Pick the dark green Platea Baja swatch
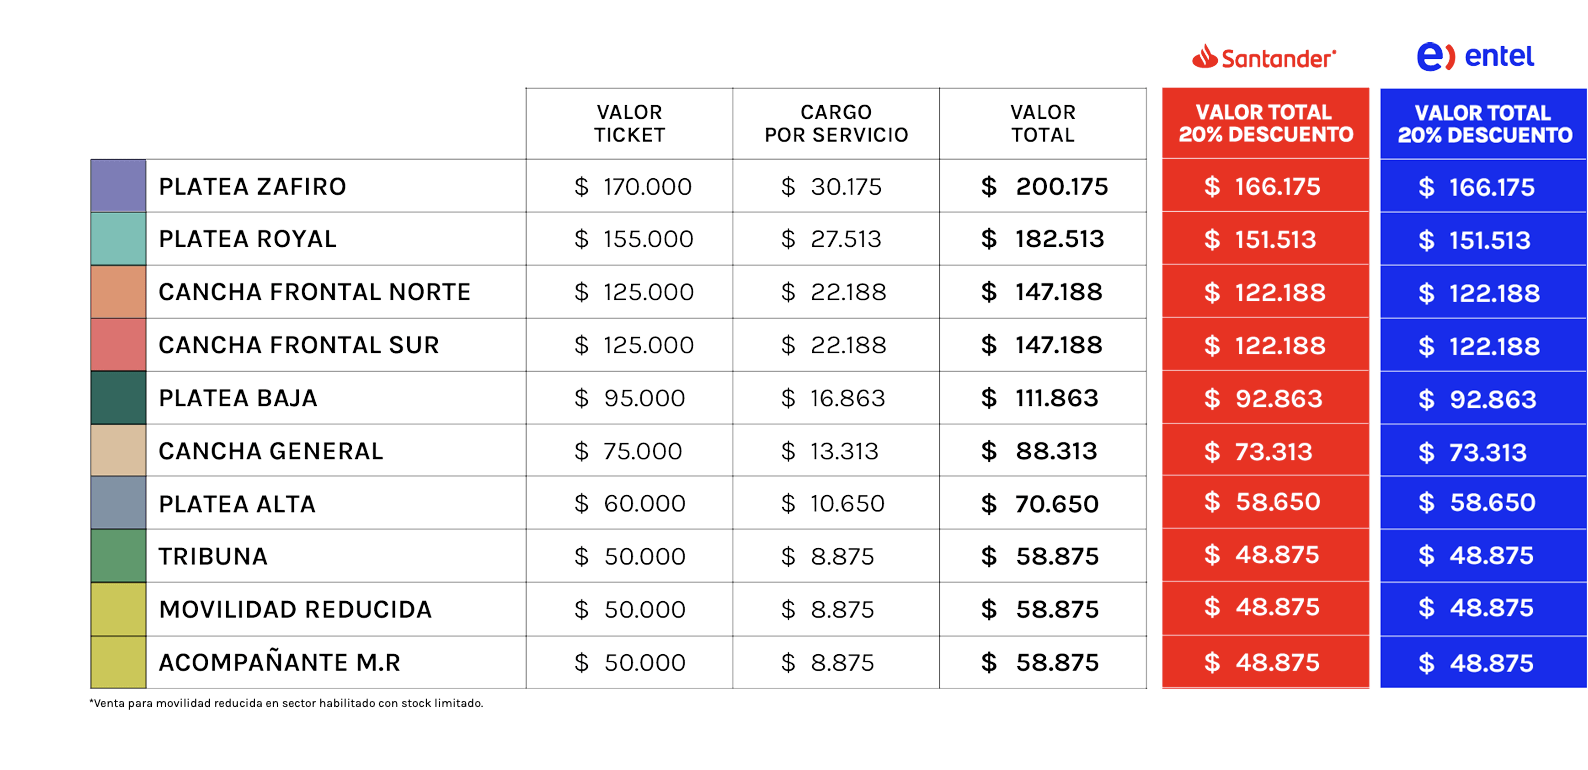The image size is (1588, 770). click(x=118, y=398)
